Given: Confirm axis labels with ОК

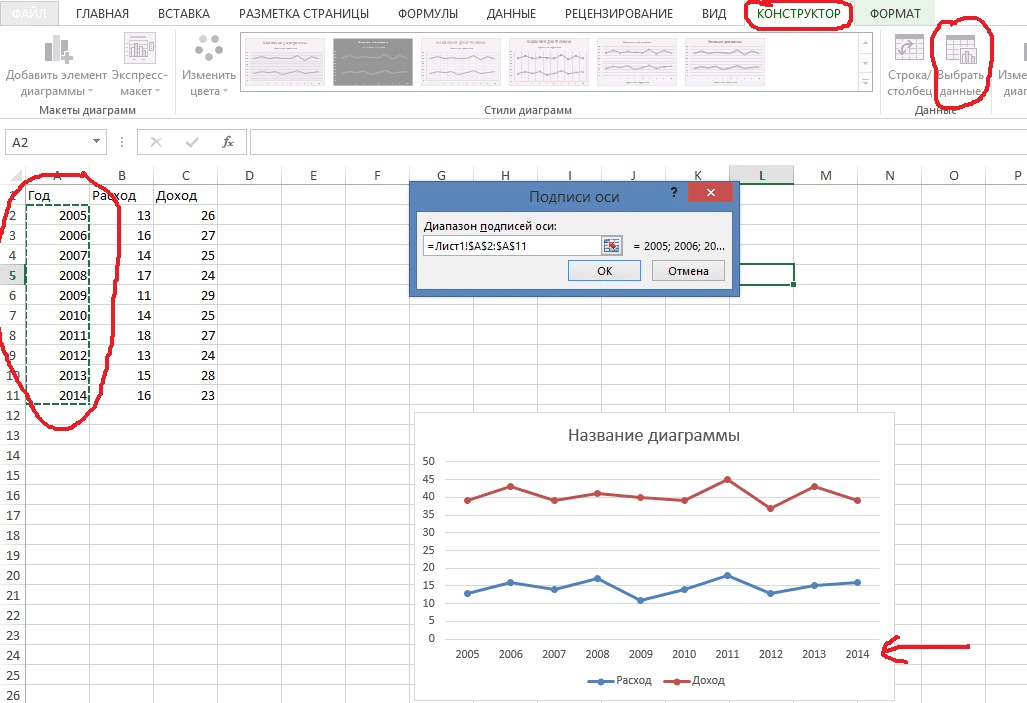Looking at the screenshot, I should pyautogui.click(x=604, y=271).
